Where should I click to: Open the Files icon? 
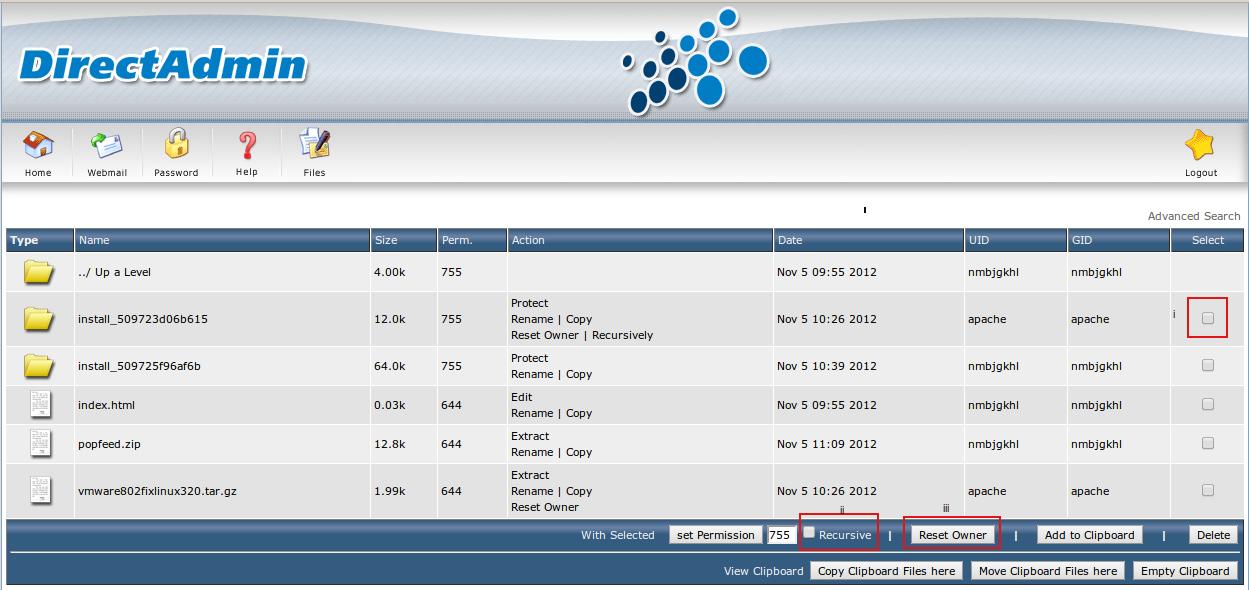click(x=315, y=145)
